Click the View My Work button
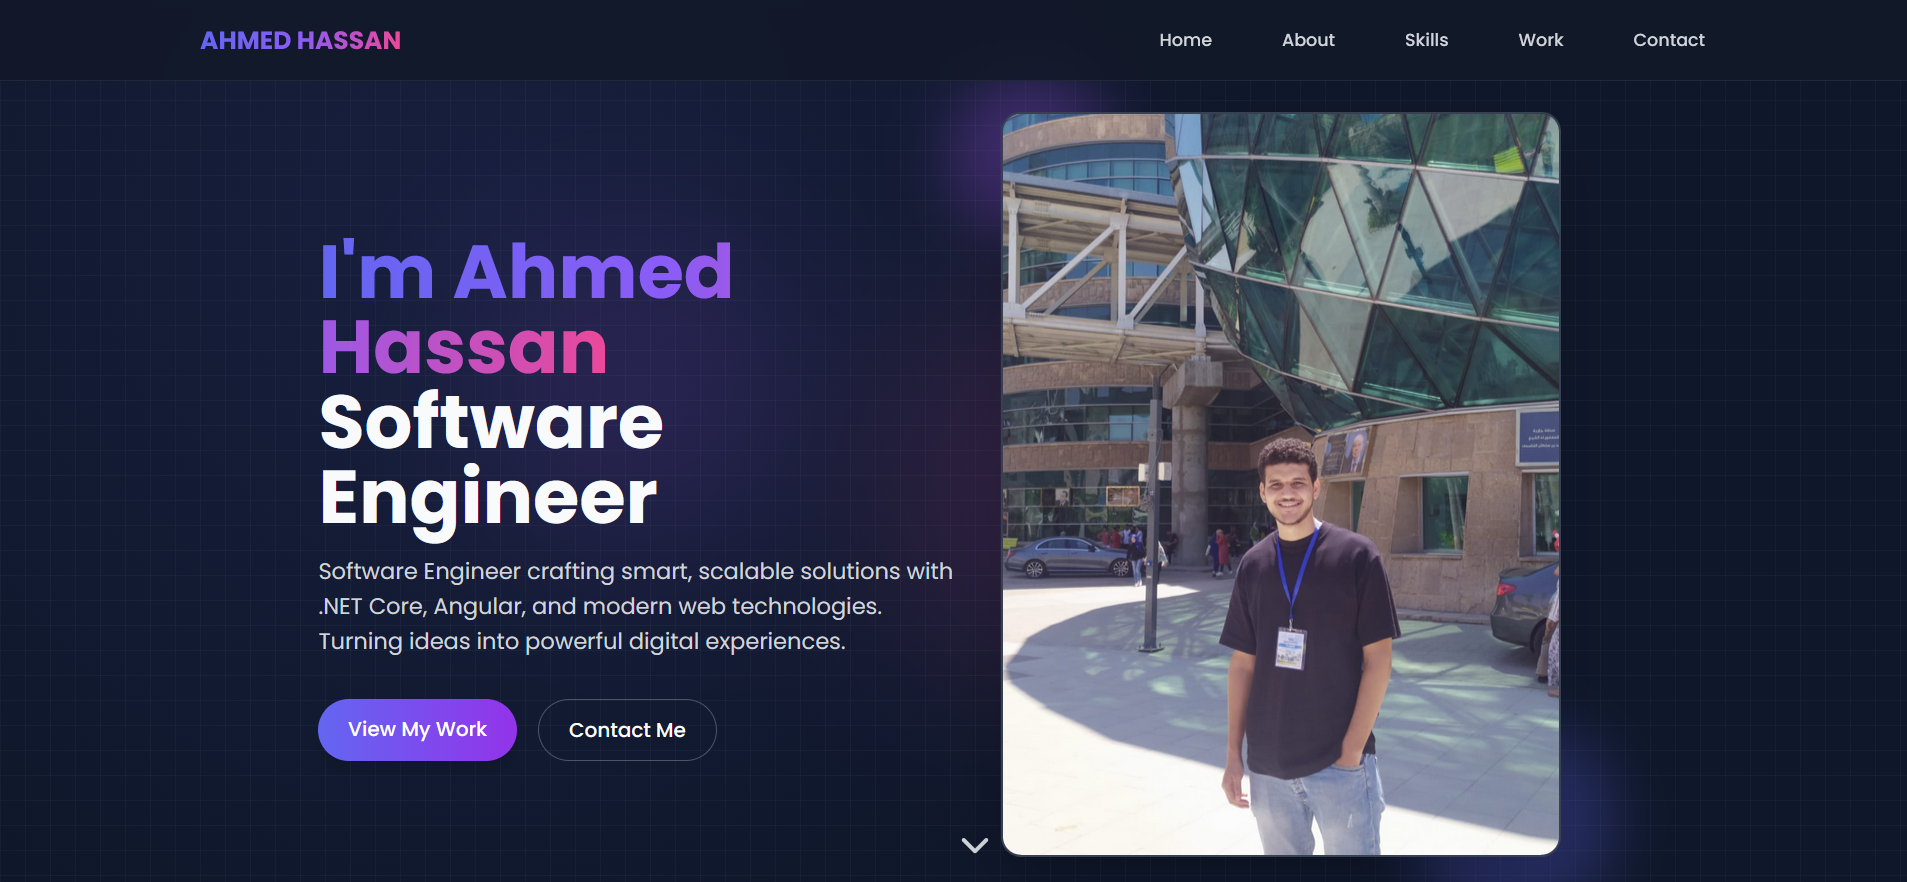Screen dimensions: 1907x882 [417, 730]
